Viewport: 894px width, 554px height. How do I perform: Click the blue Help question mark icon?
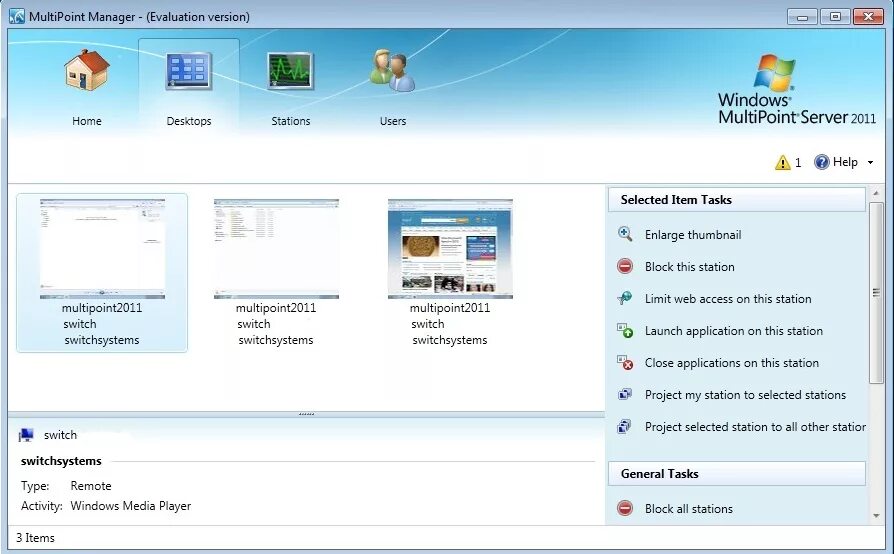point(821,162)
